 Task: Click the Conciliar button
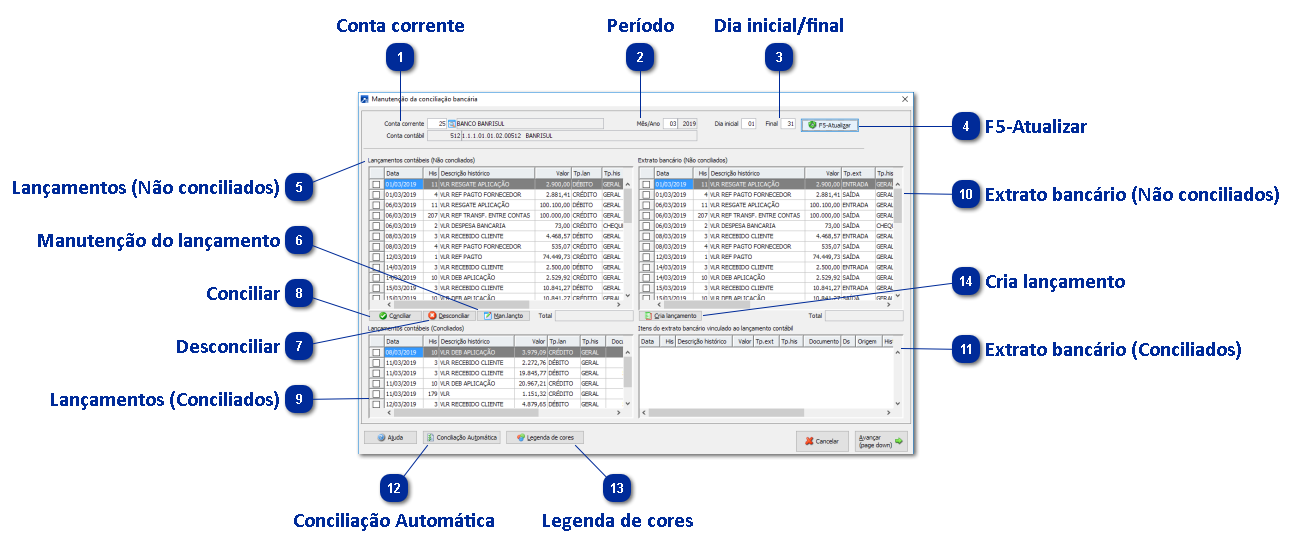click(x=394, y=315)
